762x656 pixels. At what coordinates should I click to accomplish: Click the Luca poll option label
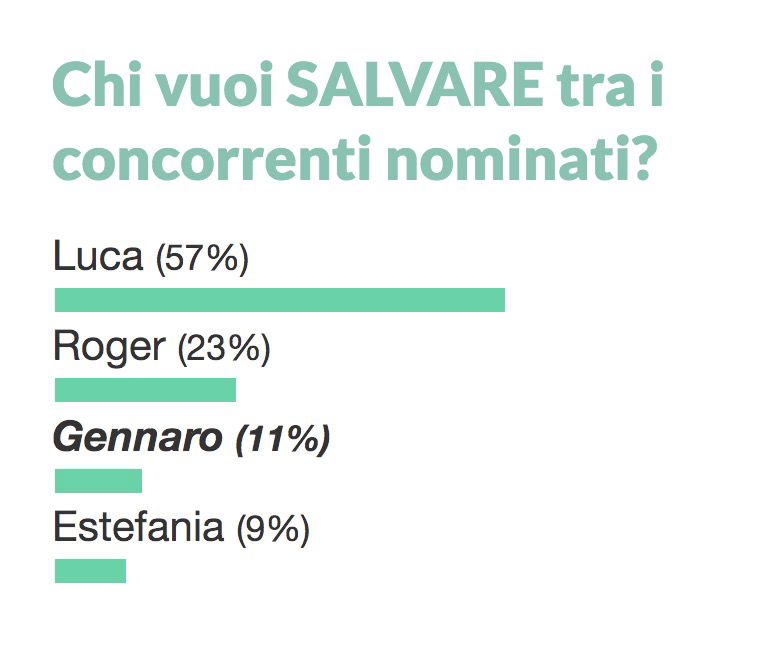pos(151,258)
